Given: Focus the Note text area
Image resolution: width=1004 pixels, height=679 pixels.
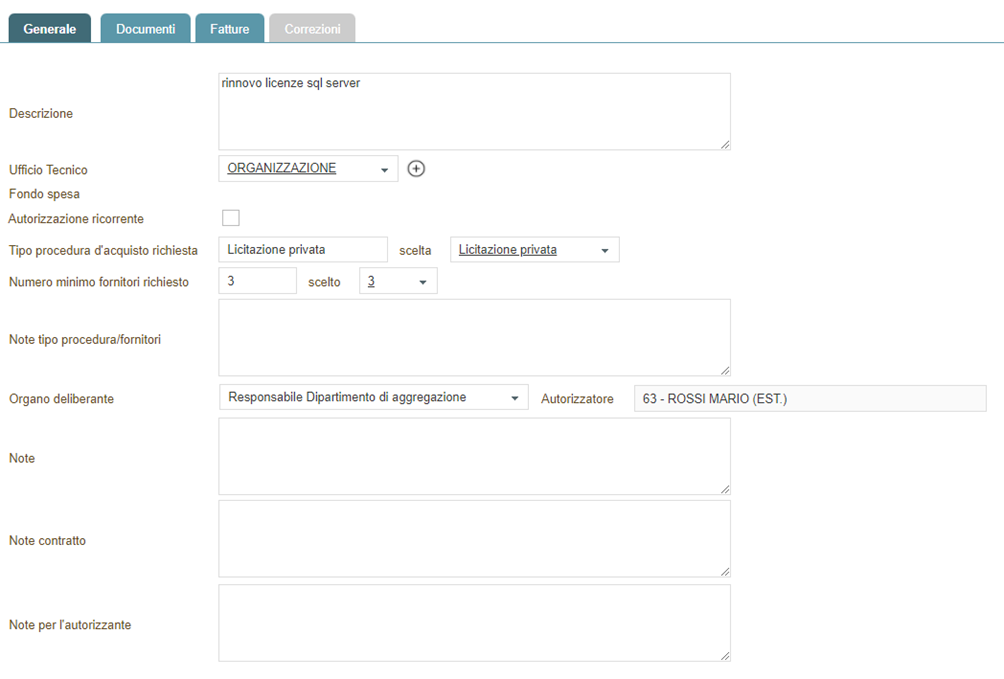Looking at the screenshot, I should pos(474,457).
